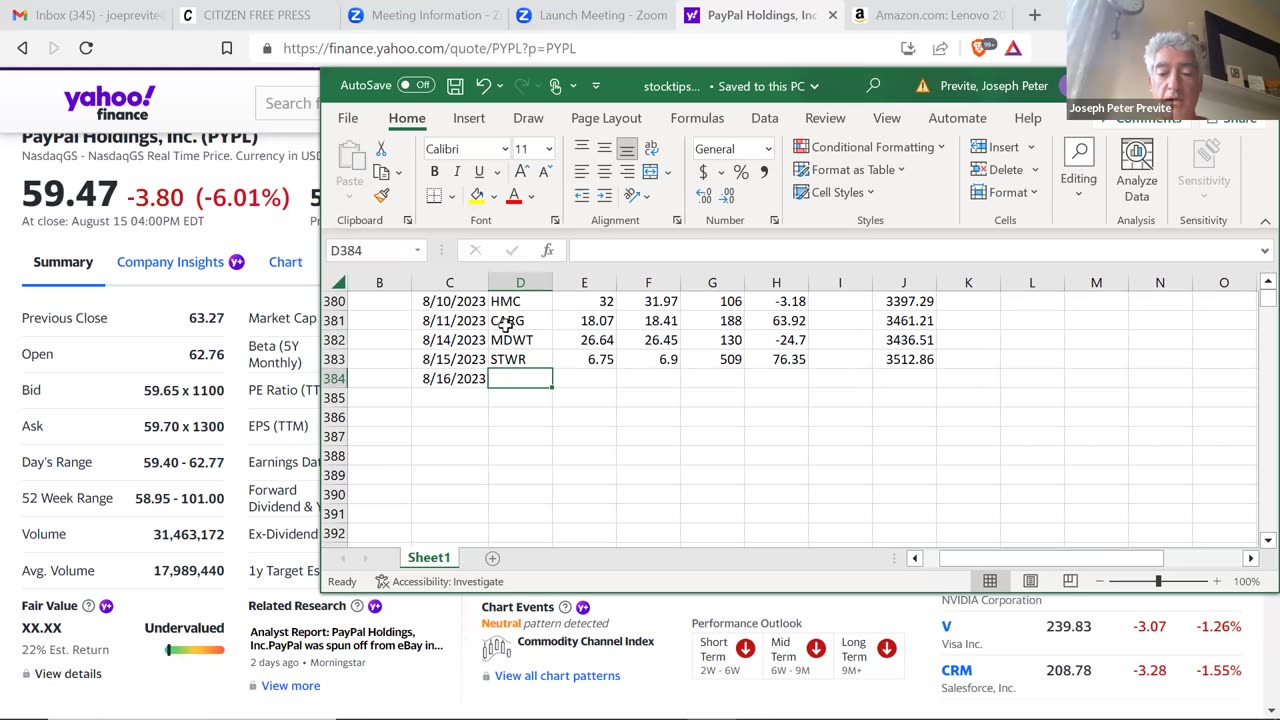The image size is (1280, 720).
Task: Open the Editing group button
Action: (1078, 168)
